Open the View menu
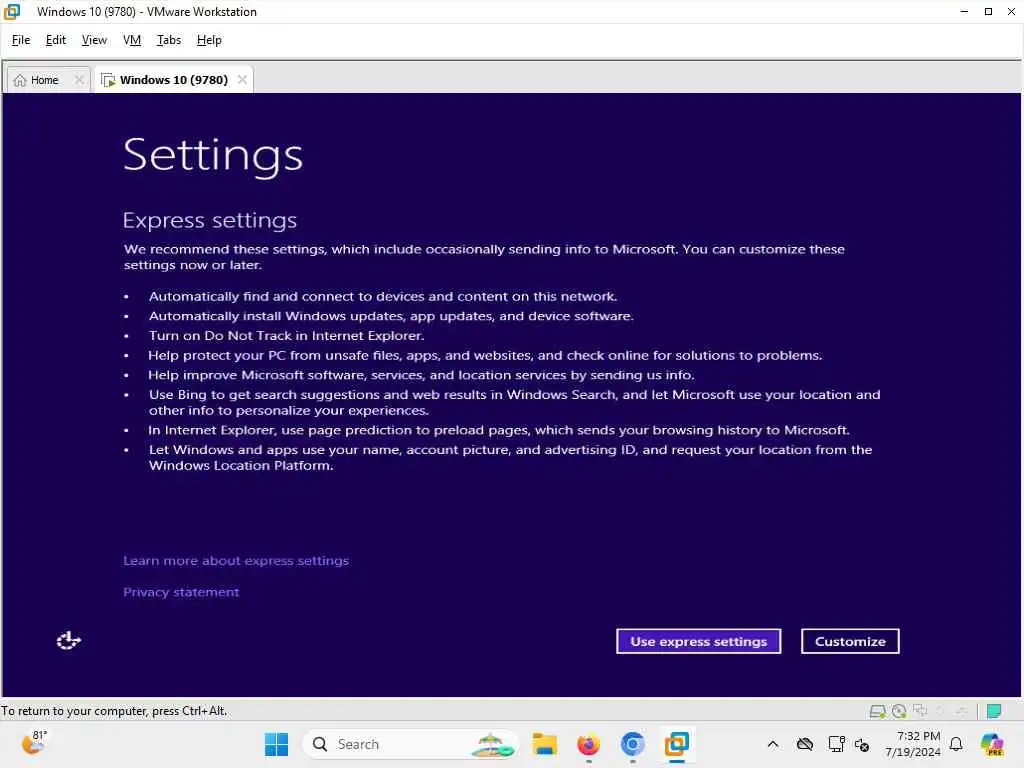Viewport: 1024px width, 768px height. (x=94, y=40)
